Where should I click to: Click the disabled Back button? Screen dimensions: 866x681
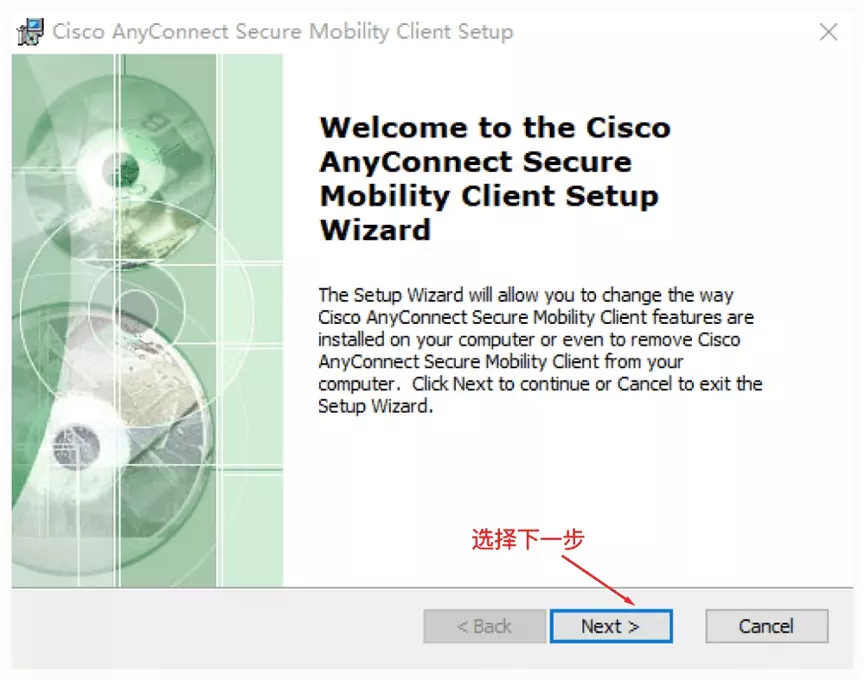tap(484, 626)
